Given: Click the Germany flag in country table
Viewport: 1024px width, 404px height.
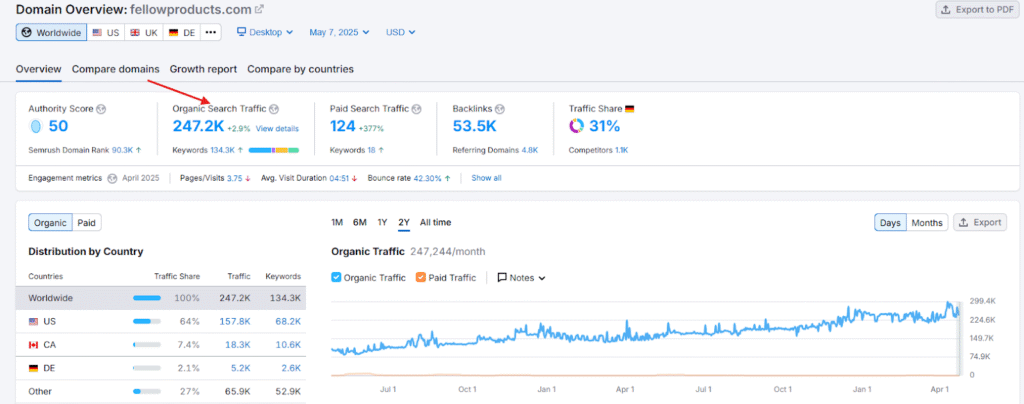Looking at the screenshot, I should click(x=33, y=368).
